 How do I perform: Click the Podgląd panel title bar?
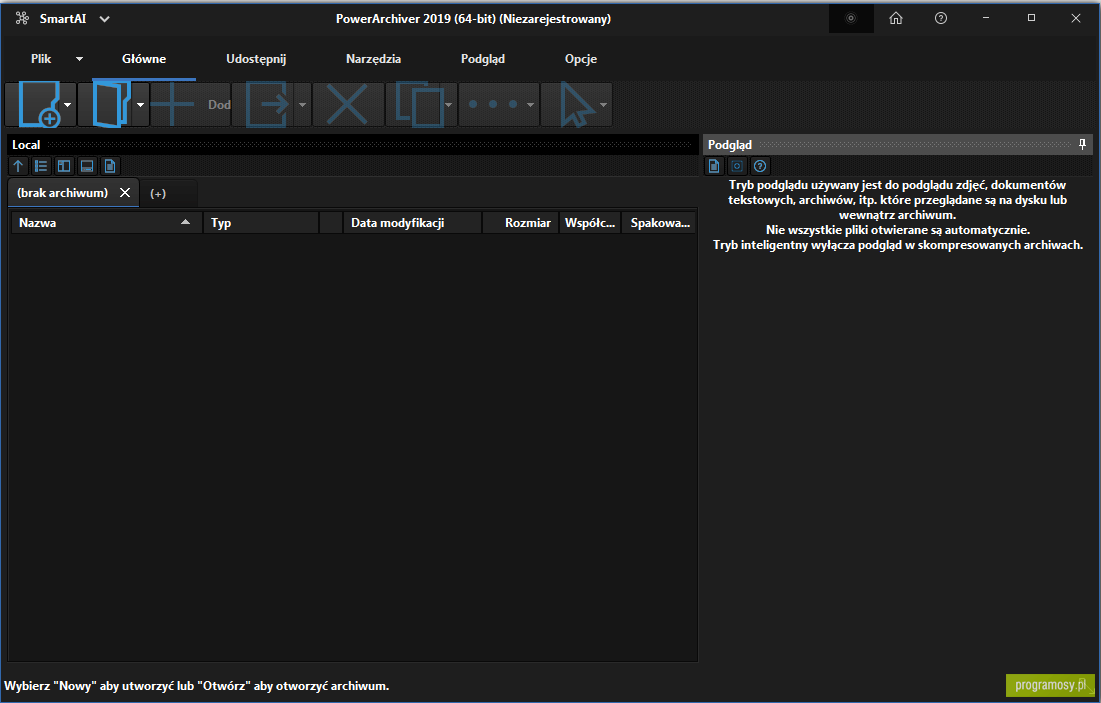click(x=897, y=145)
